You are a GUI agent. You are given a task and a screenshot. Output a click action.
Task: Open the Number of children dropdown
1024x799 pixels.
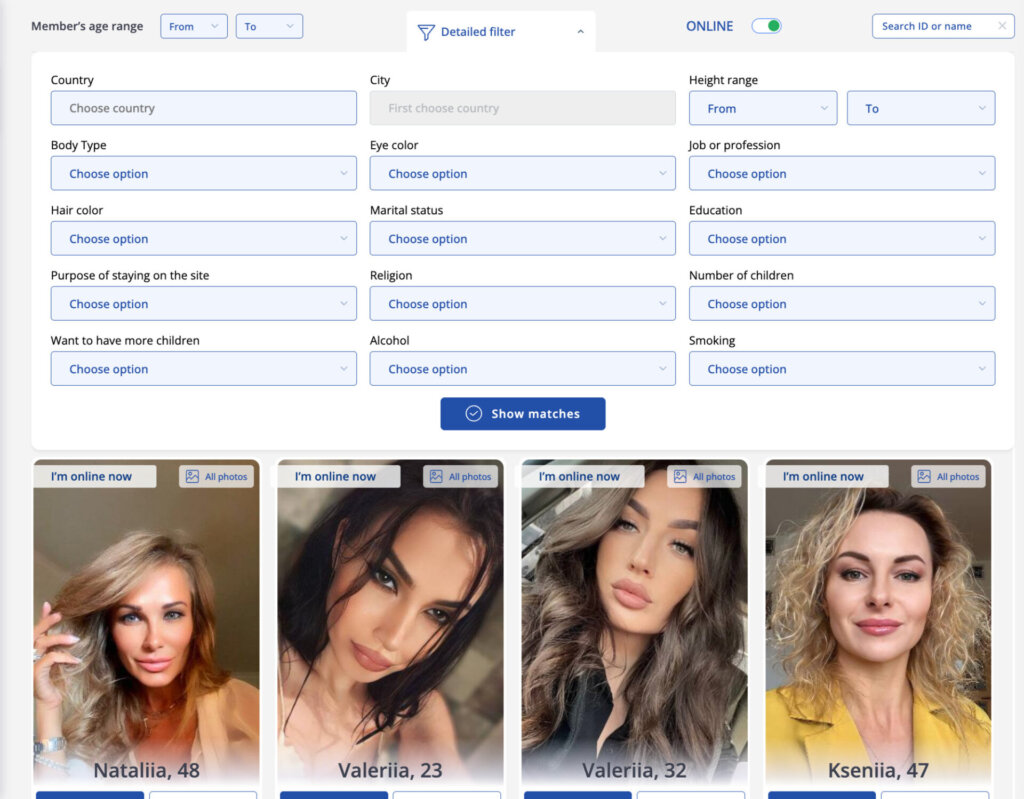pyautogui.click(x=841, y=303)
